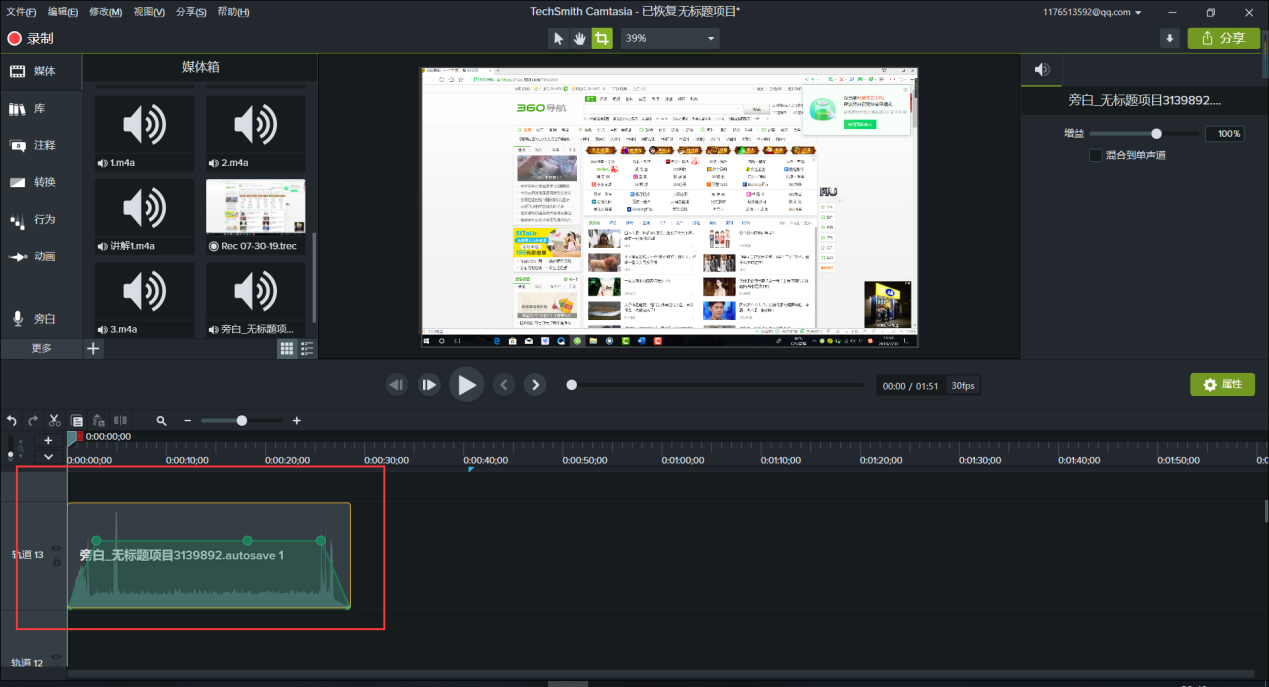Open the 视图(V) menu
1269x687 pixels.
tap(149, 12)
